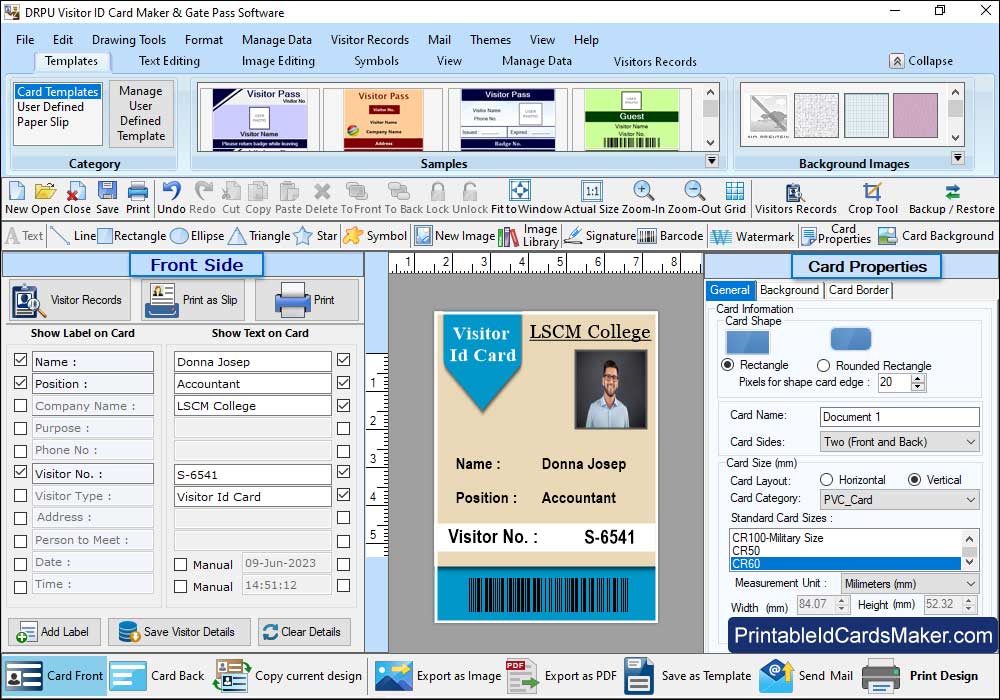The width and height of the screenshot is (1000, 700).
Task: Check the Manual box beside the date
Action: pyautogui.click(x=180, y=564)
